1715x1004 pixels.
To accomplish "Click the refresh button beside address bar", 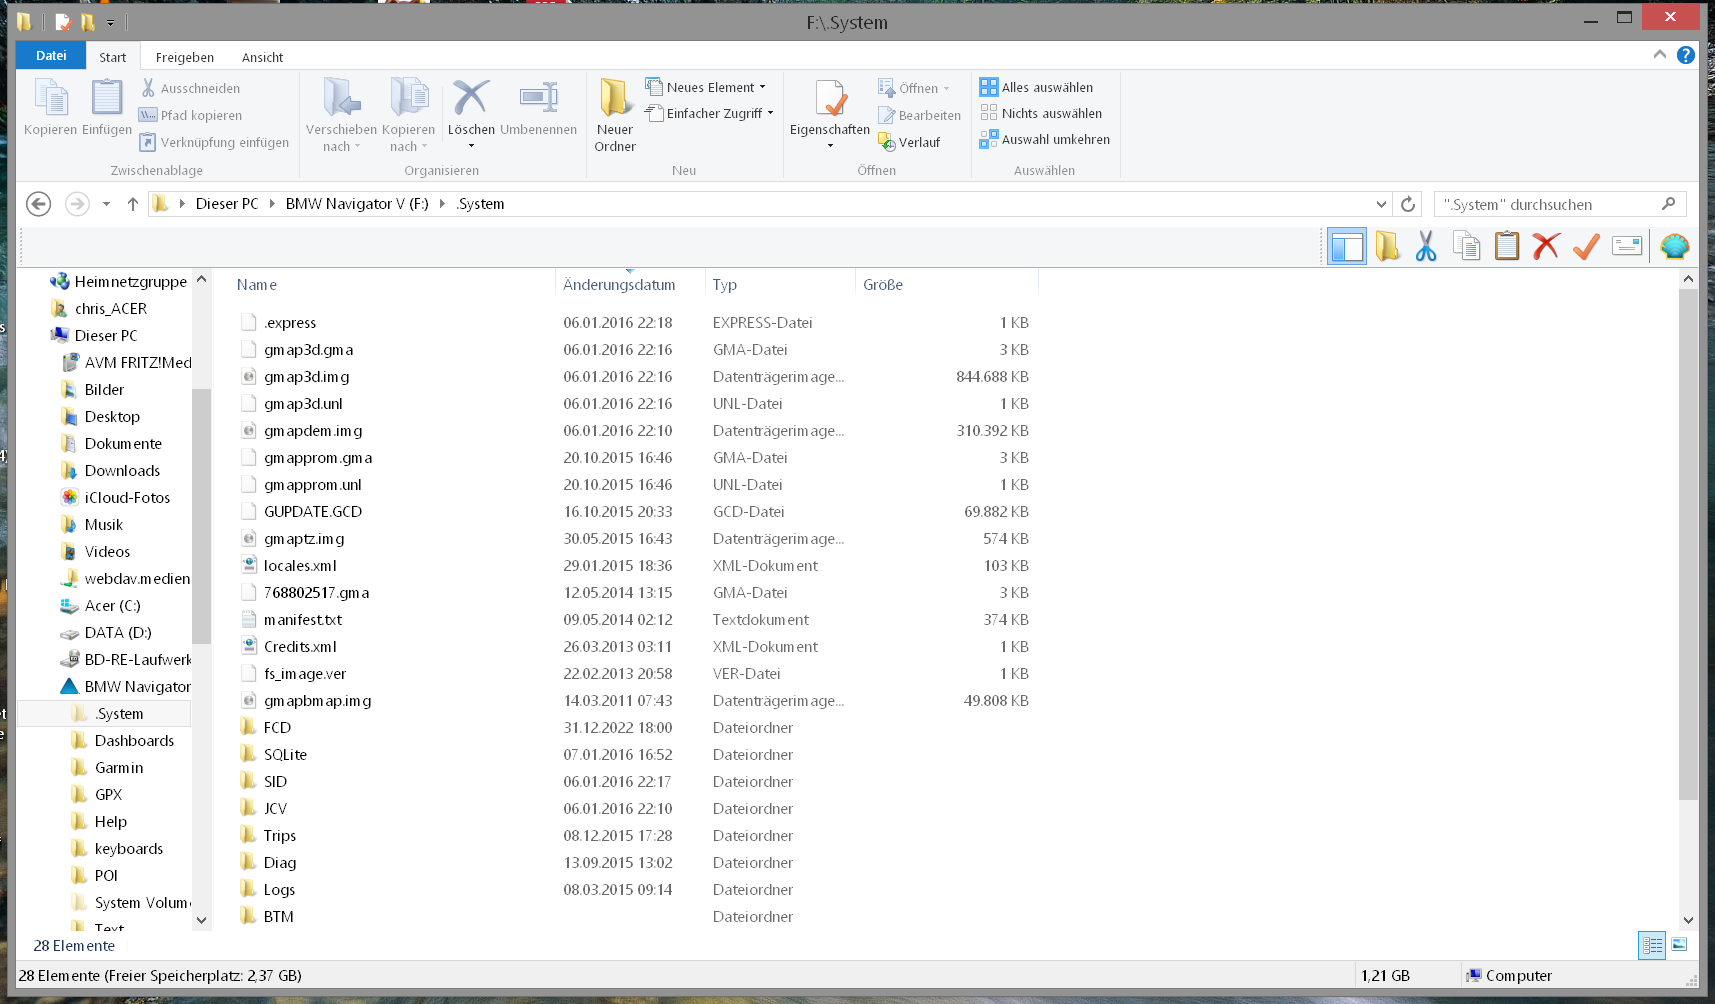I will click(1408, 204).
